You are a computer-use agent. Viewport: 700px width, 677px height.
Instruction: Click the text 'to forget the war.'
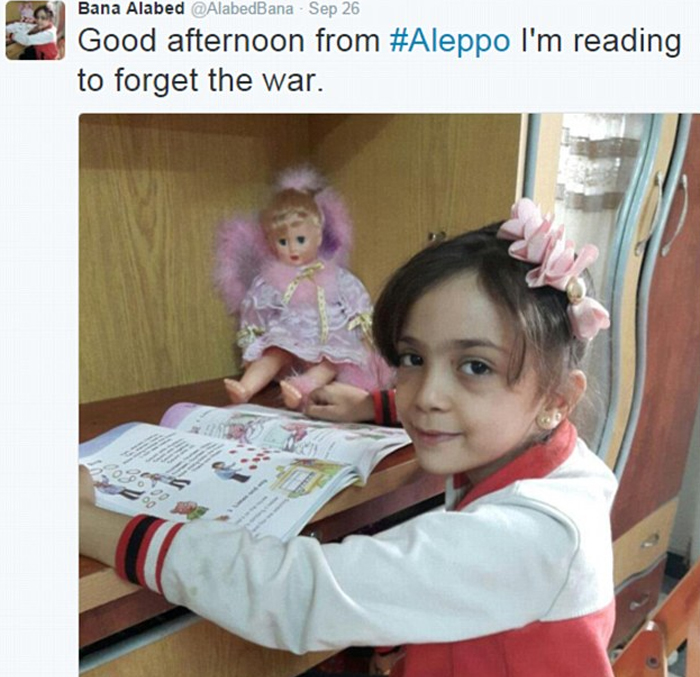pos(200,81)
